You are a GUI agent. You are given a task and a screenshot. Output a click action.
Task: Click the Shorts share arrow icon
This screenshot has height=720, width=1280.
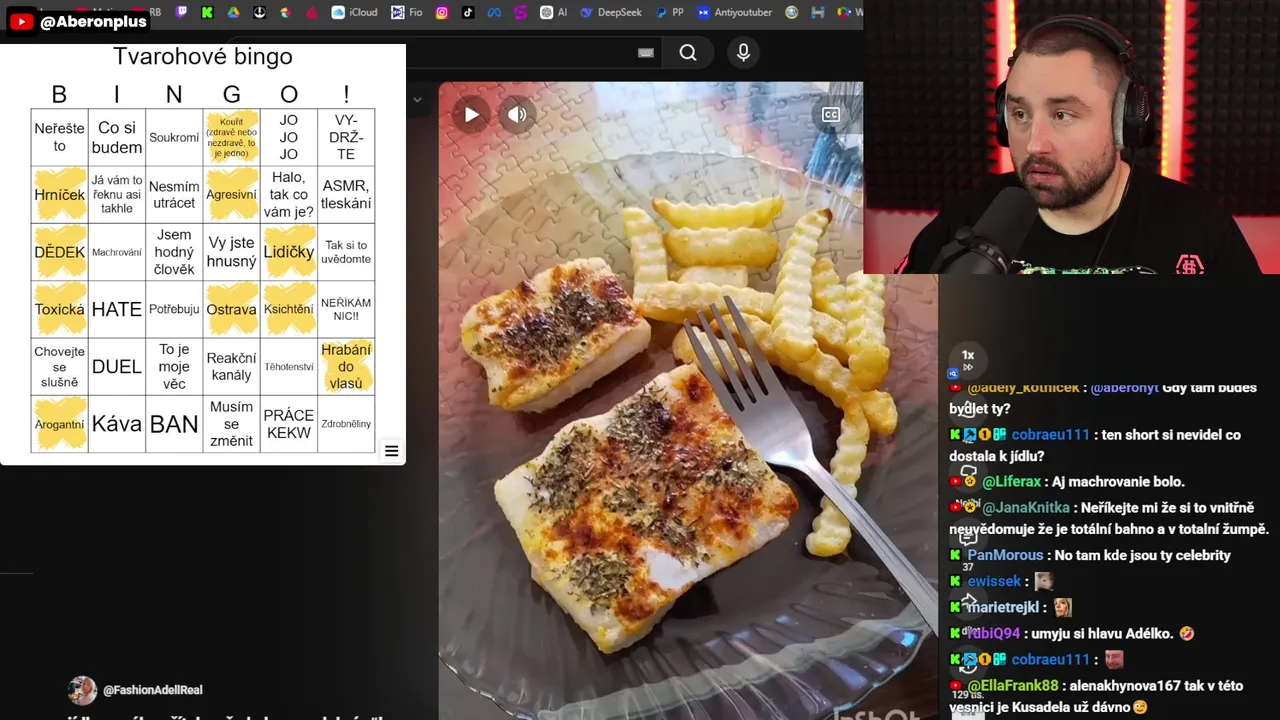pos(968,602)
